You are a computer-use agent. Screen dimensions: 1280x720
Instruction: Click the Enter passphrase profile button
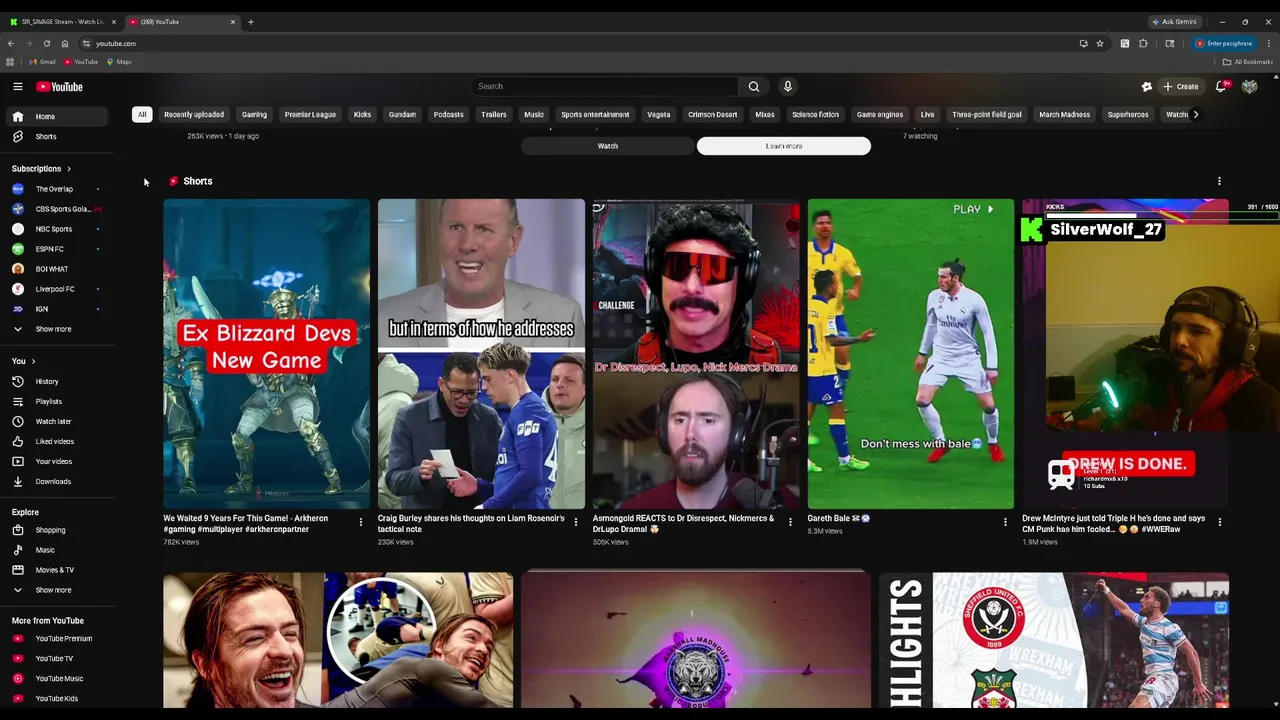(x=1224, y=43)
